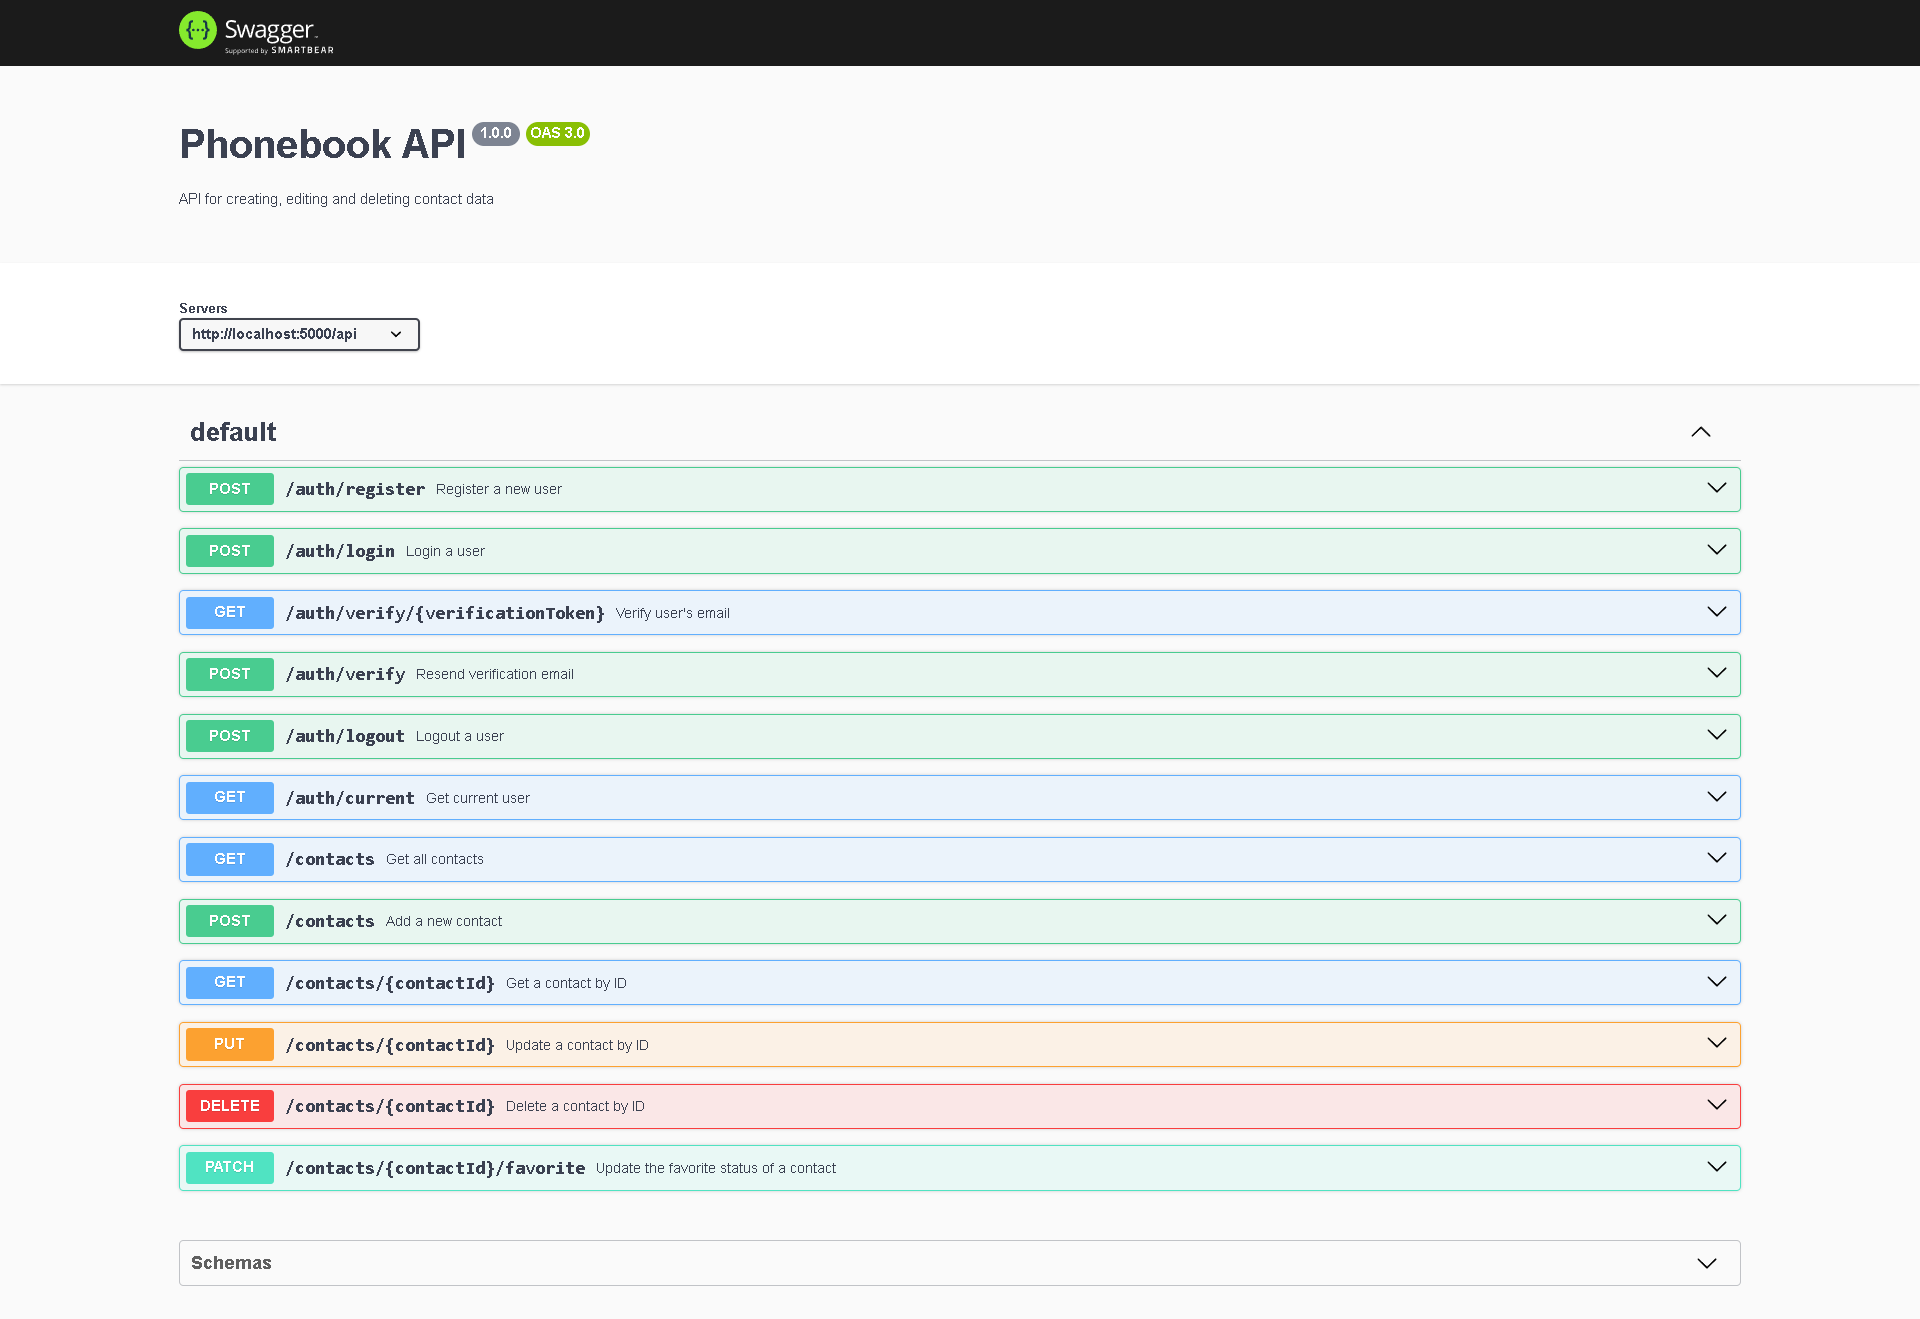Click the POST badge for /auth/register
The image size is (1920, 1319).
coord(229,489)
